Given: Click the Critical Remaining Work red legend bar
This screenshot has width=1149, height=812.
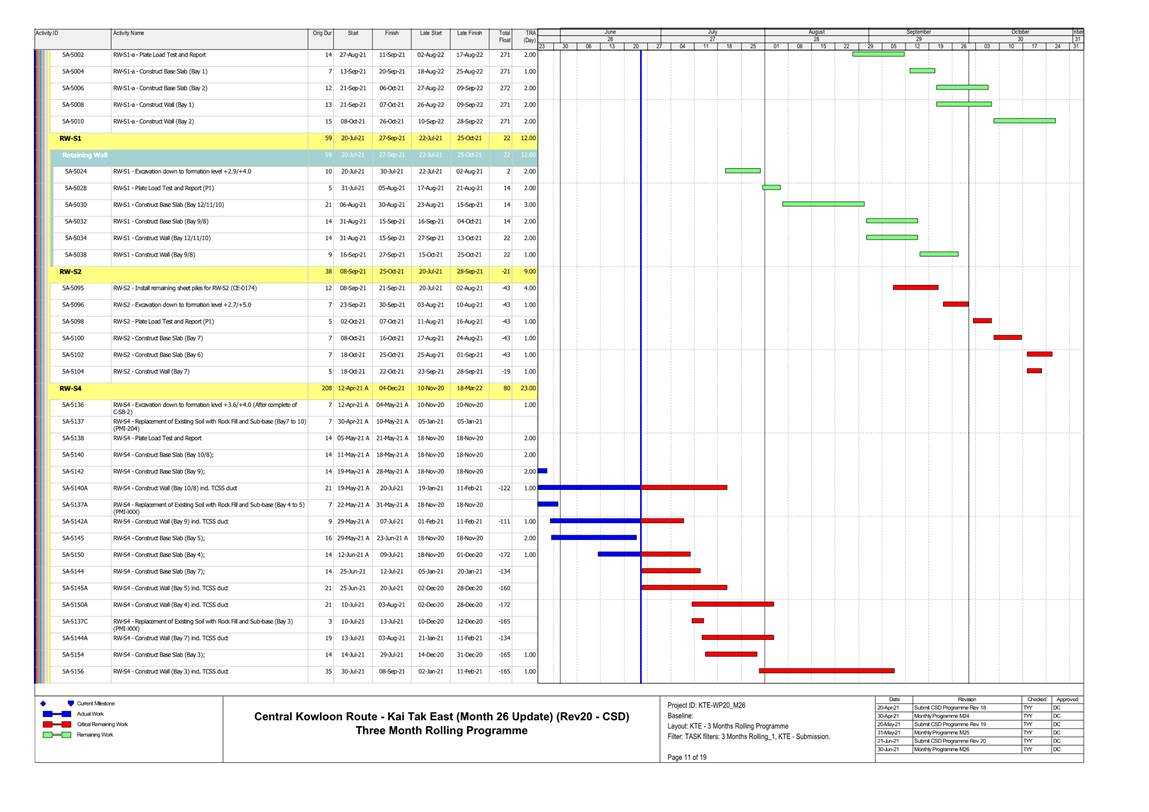Looking at the screenshot, I should (54, 724).
